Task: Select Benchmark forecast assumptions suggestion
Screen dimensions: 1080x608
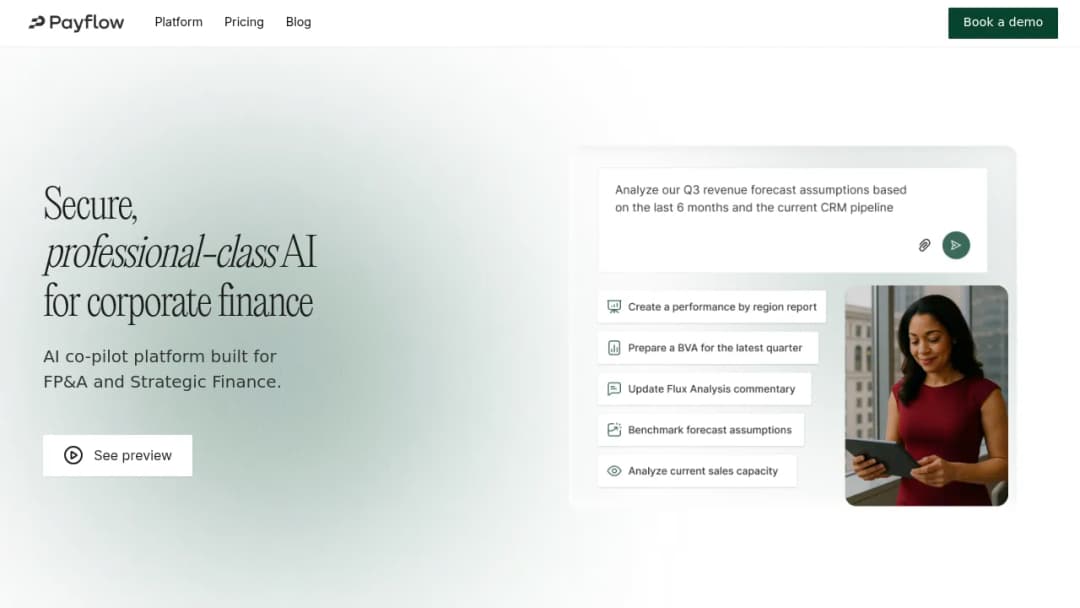Action: coord(700,430)
